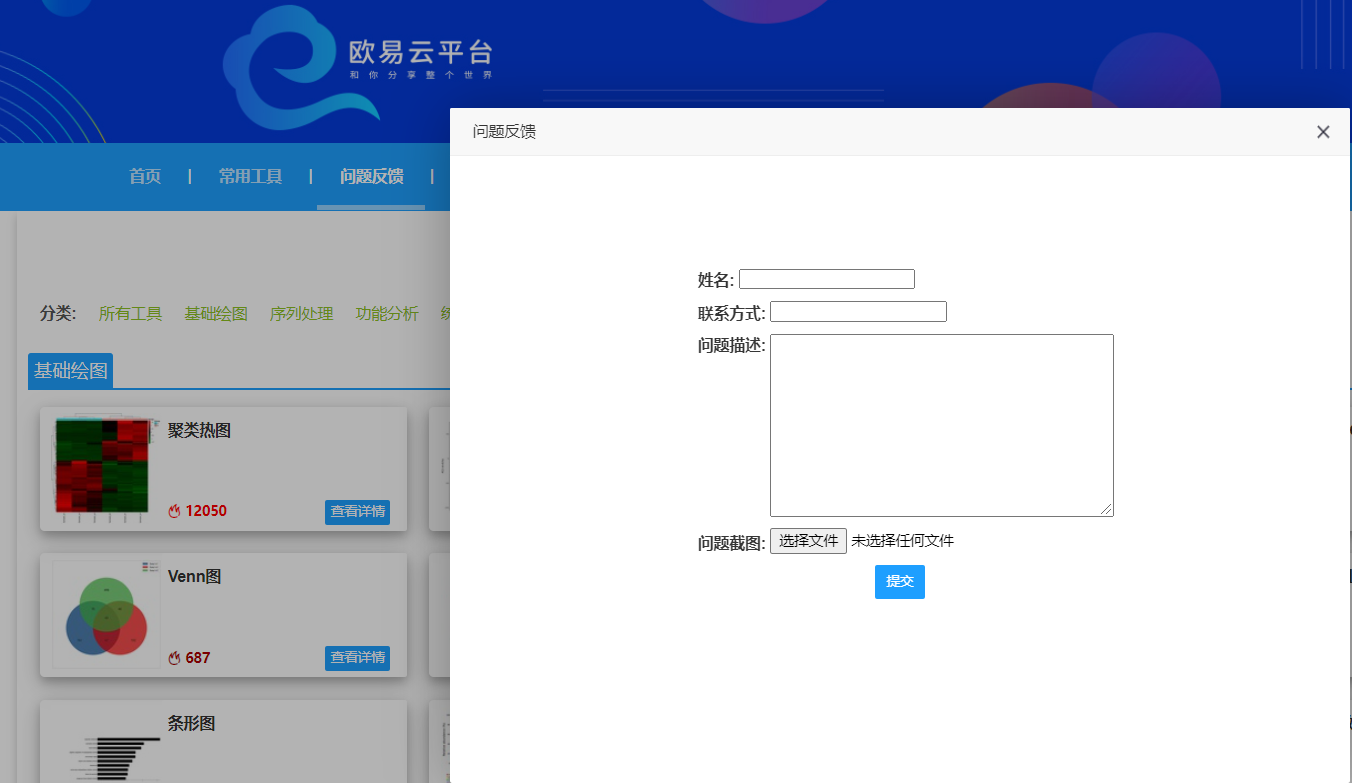Filter by 所有工具 category
The image size is (1352, 783).
tap(130, 314)
